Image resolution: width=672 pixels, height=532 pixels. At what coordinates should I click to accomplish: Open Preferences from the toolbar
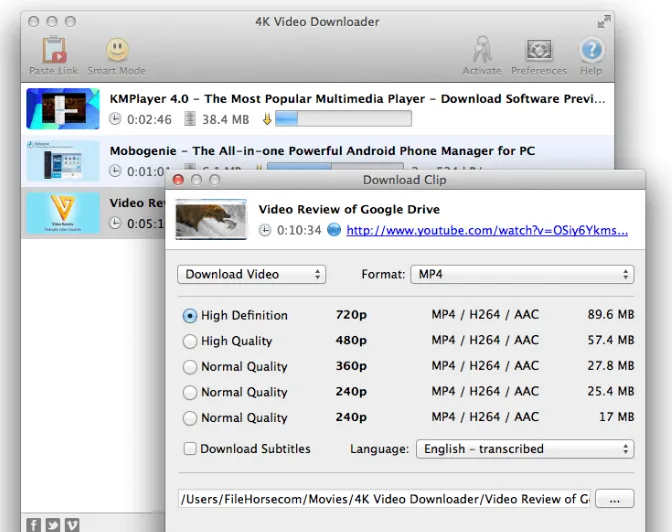click(x=539, y=50)
